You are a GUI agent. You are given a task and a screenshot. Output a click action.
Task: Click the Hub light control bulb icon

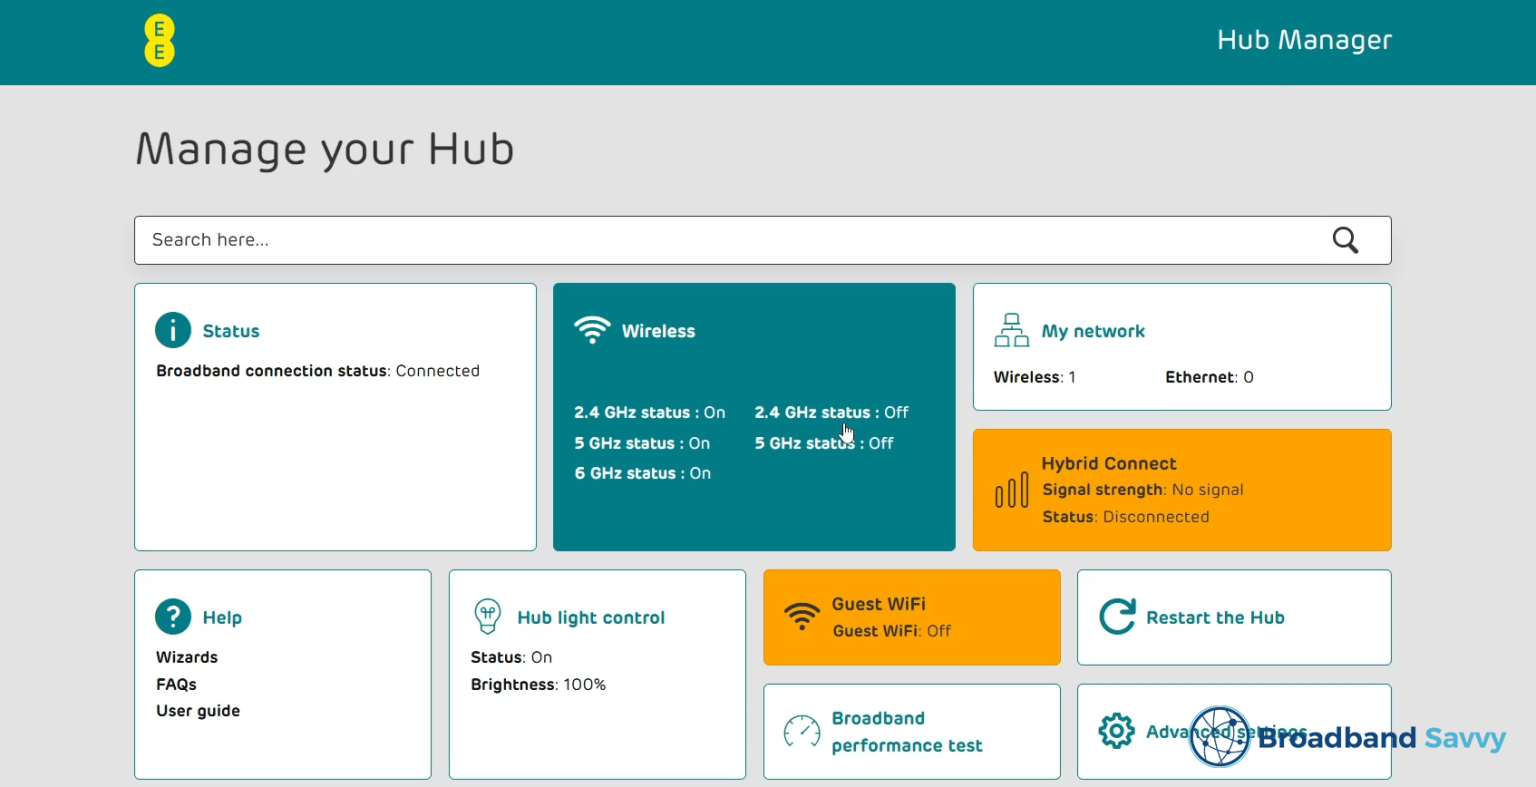tap(487, 617)
